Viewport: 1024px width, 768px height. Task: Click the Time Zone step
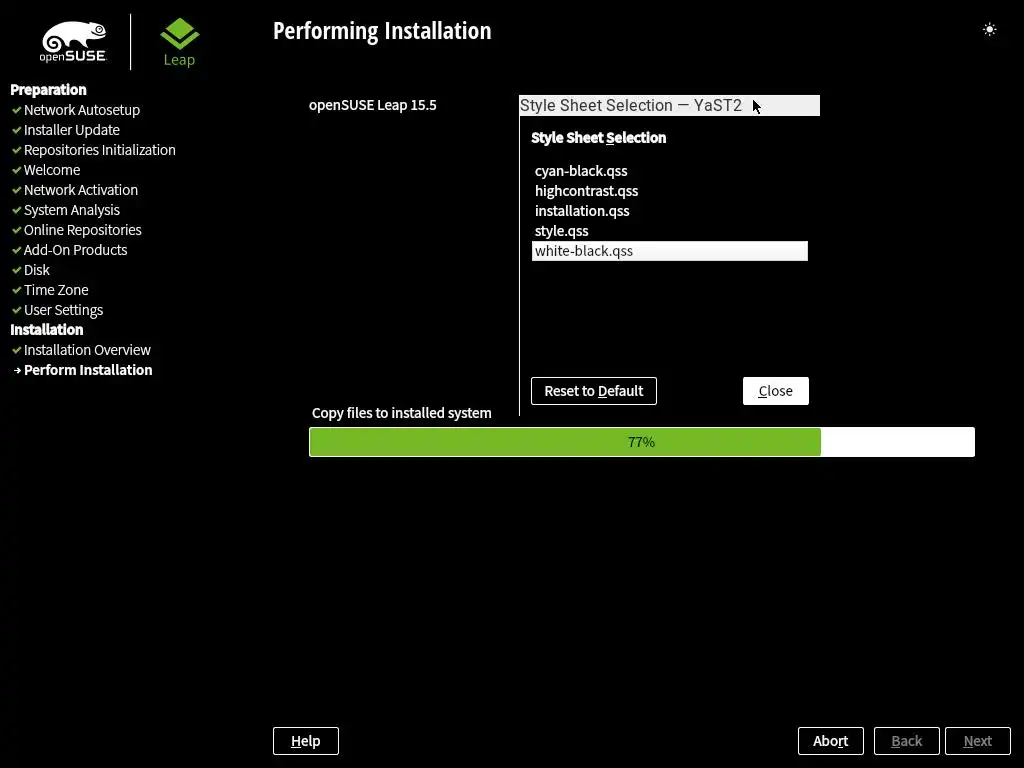coord(56,290)
